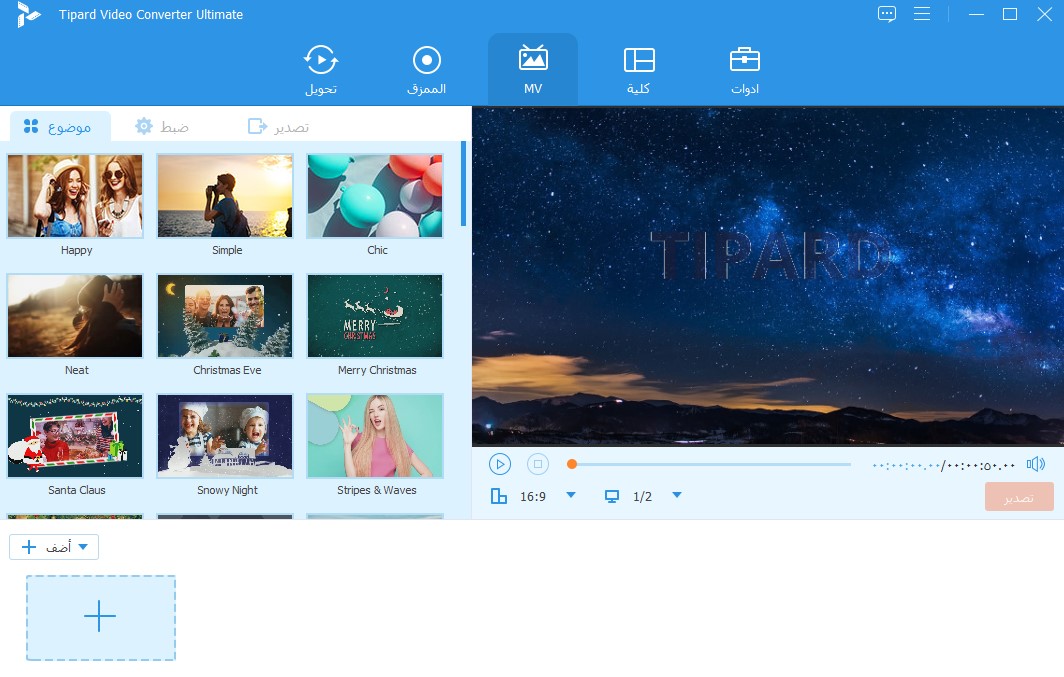Select the Christmas Eve theme thumbnail
This screenshot has width=1064, height=677.
(225, 316)
